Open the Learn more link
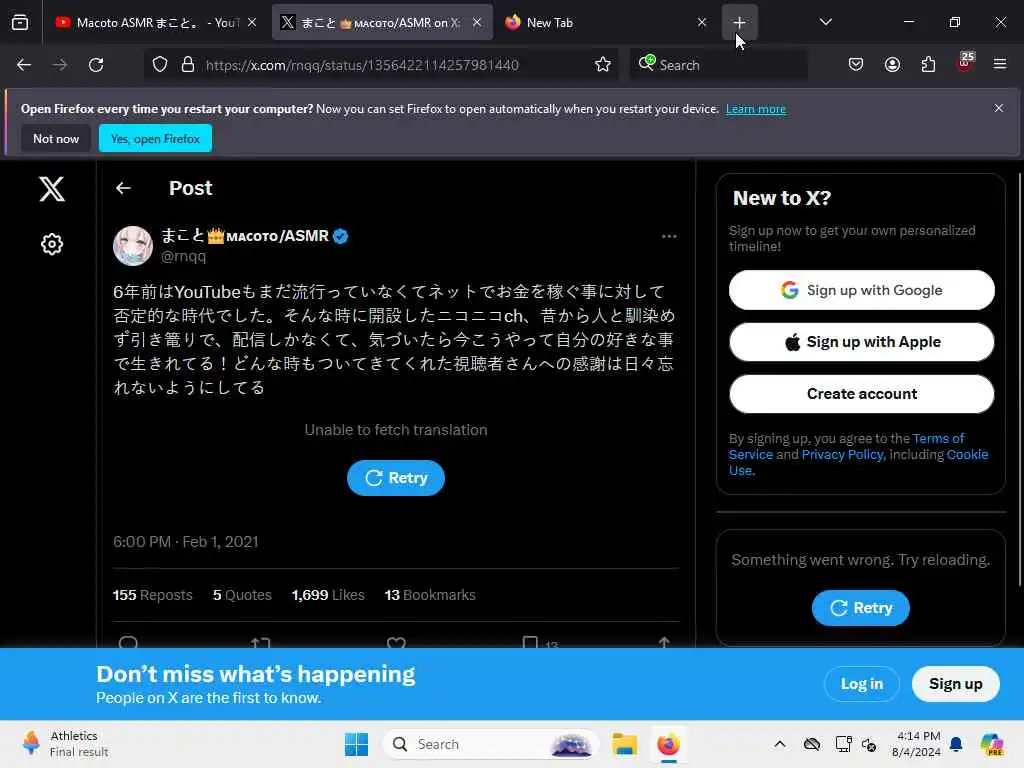Viewport: 1024px width, 768px height. (756, 109)
